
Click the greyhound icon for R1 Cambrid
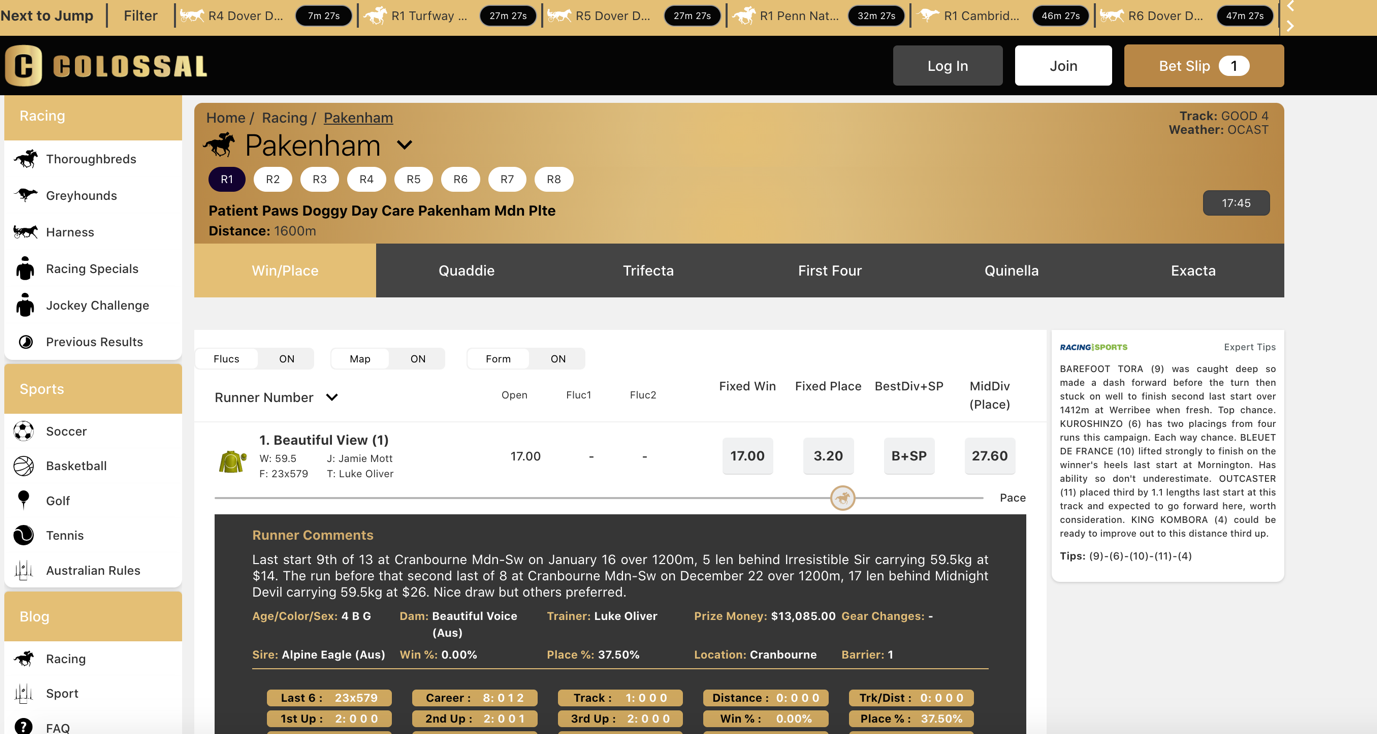click(928, 15)
